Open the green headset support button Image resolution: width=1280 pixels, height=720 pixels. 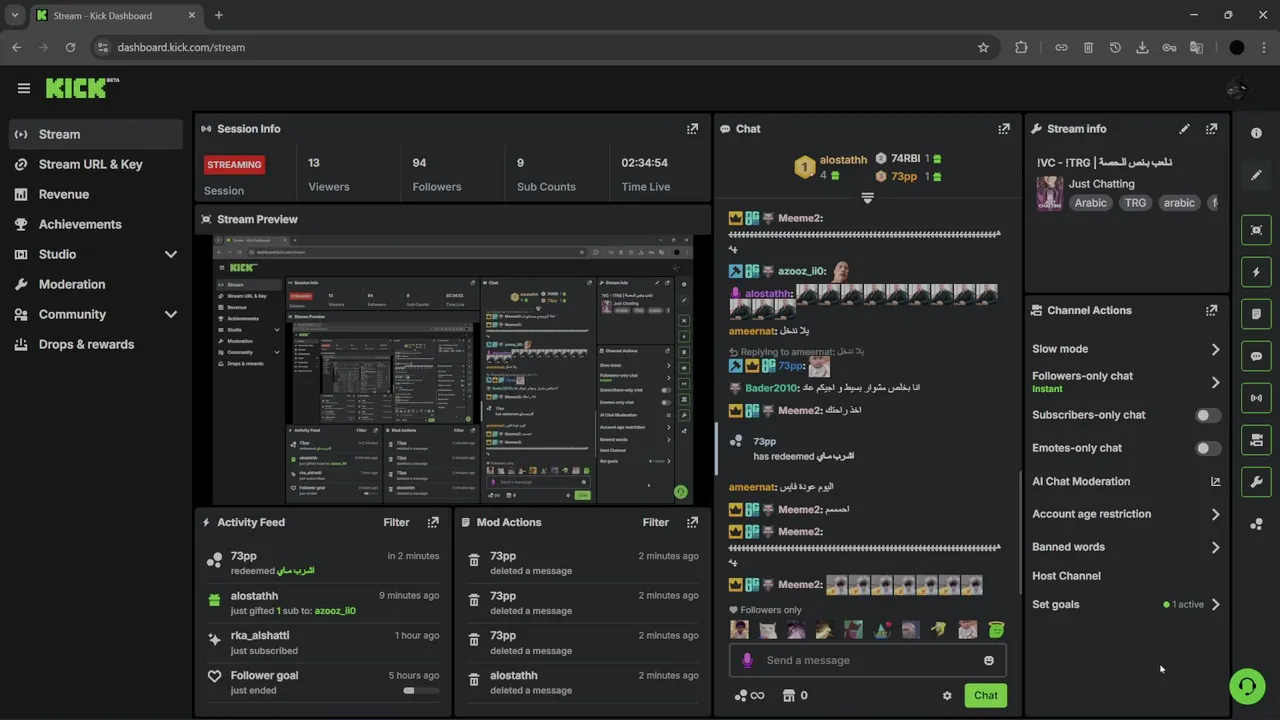pyautogui.click(x=1247, y=686)
